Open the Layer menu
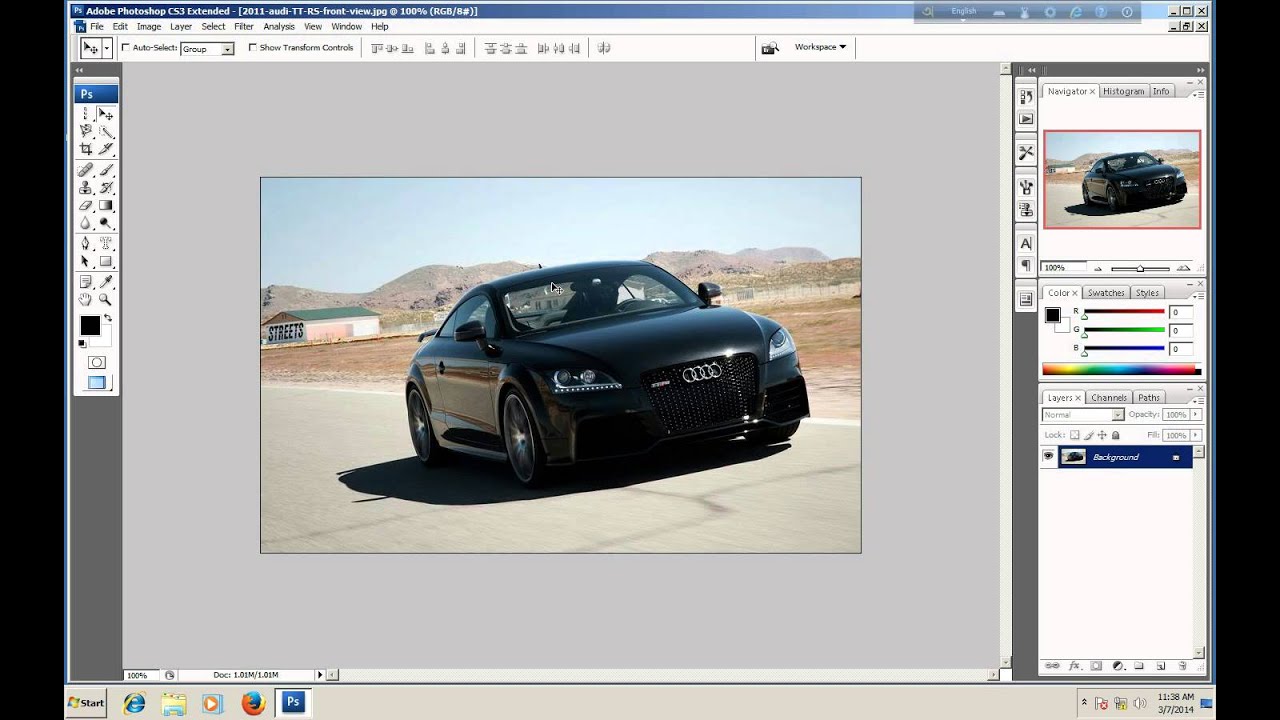This screenshot has height=720, width=1280. coord(181,26)
